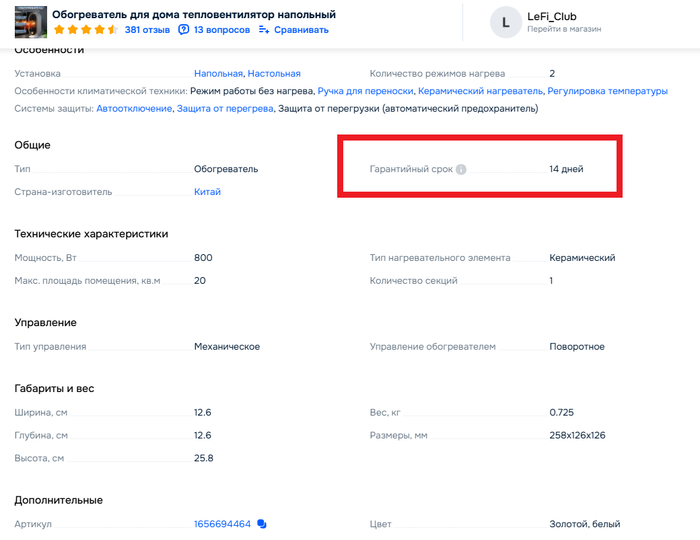Click the product thumbnail image in header
The image size is (700, 540).
pyautogui.click(x=31, y=22)
